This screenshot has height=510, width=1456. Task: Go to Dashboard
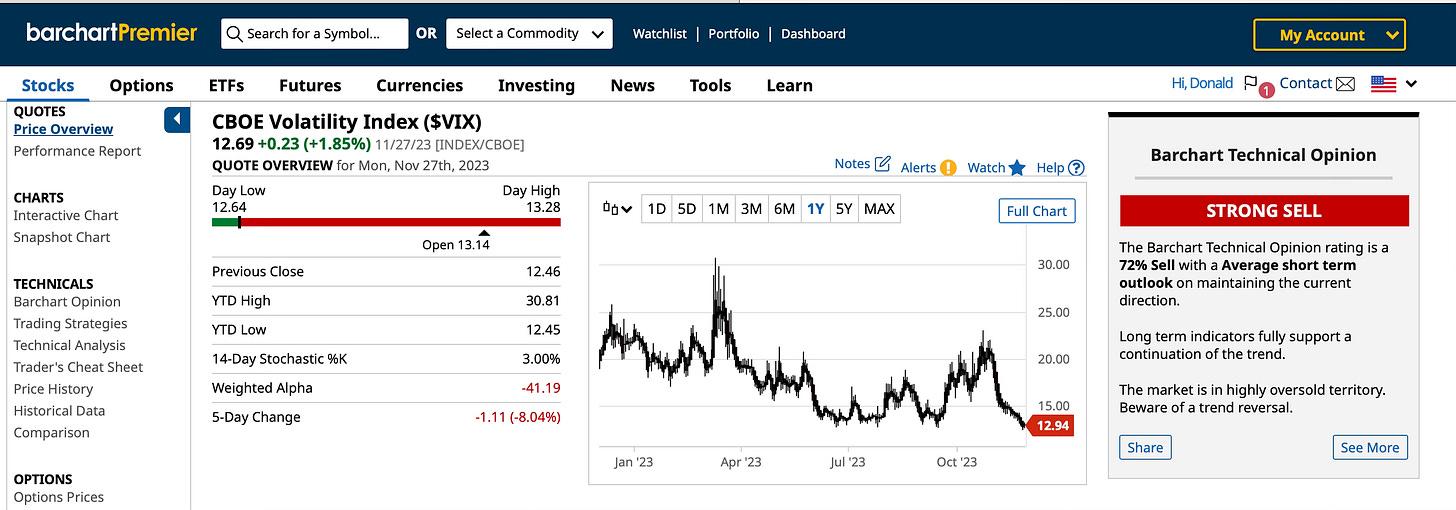click(x=813, y=33)
